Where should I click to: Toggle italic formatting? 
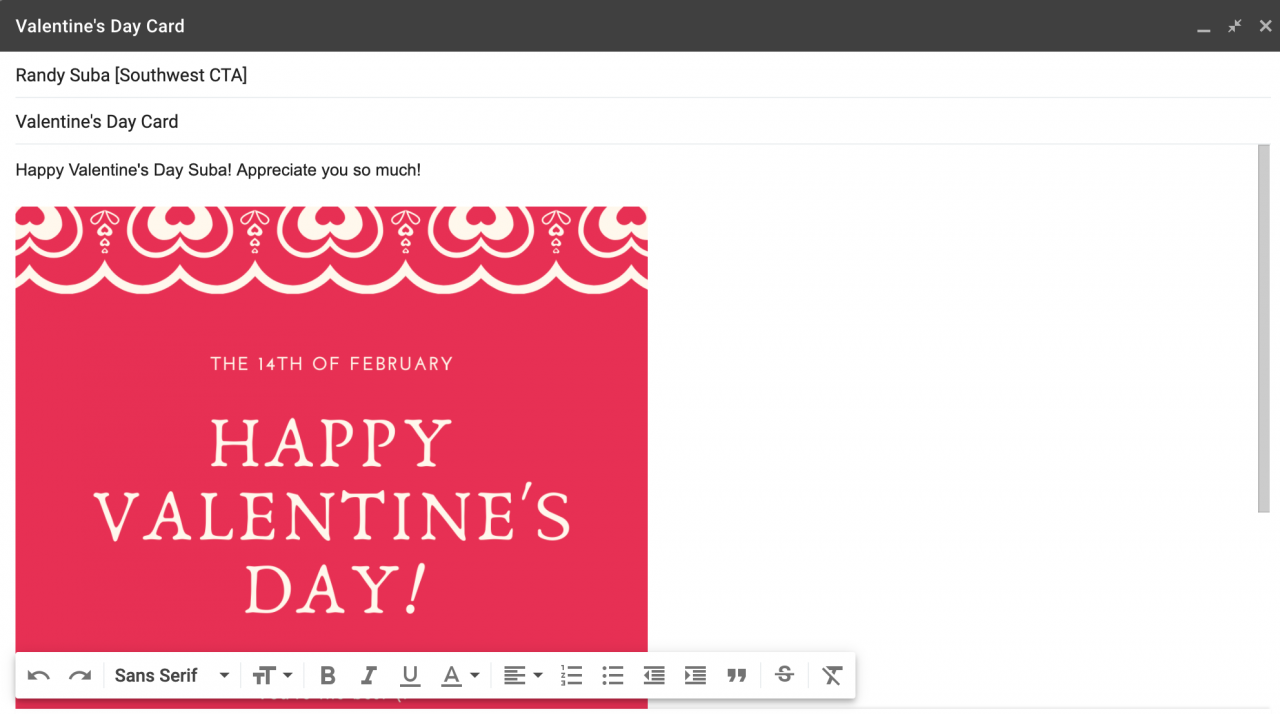tap(369, 676)
